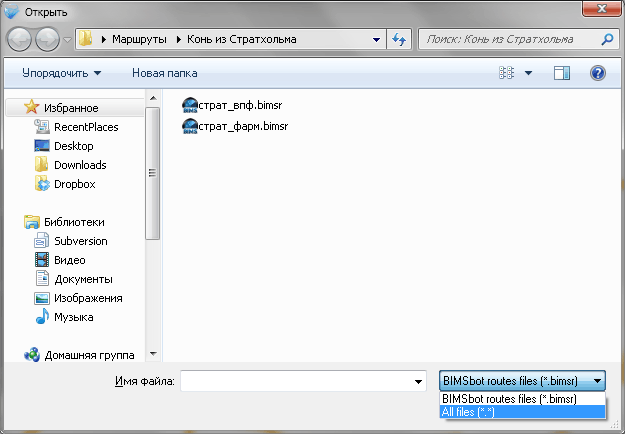Screen dimensions: 625x434
Task: Click the navigation pane scrollbar down arrow
Action: pyautogui.click(x=152, y=353)
